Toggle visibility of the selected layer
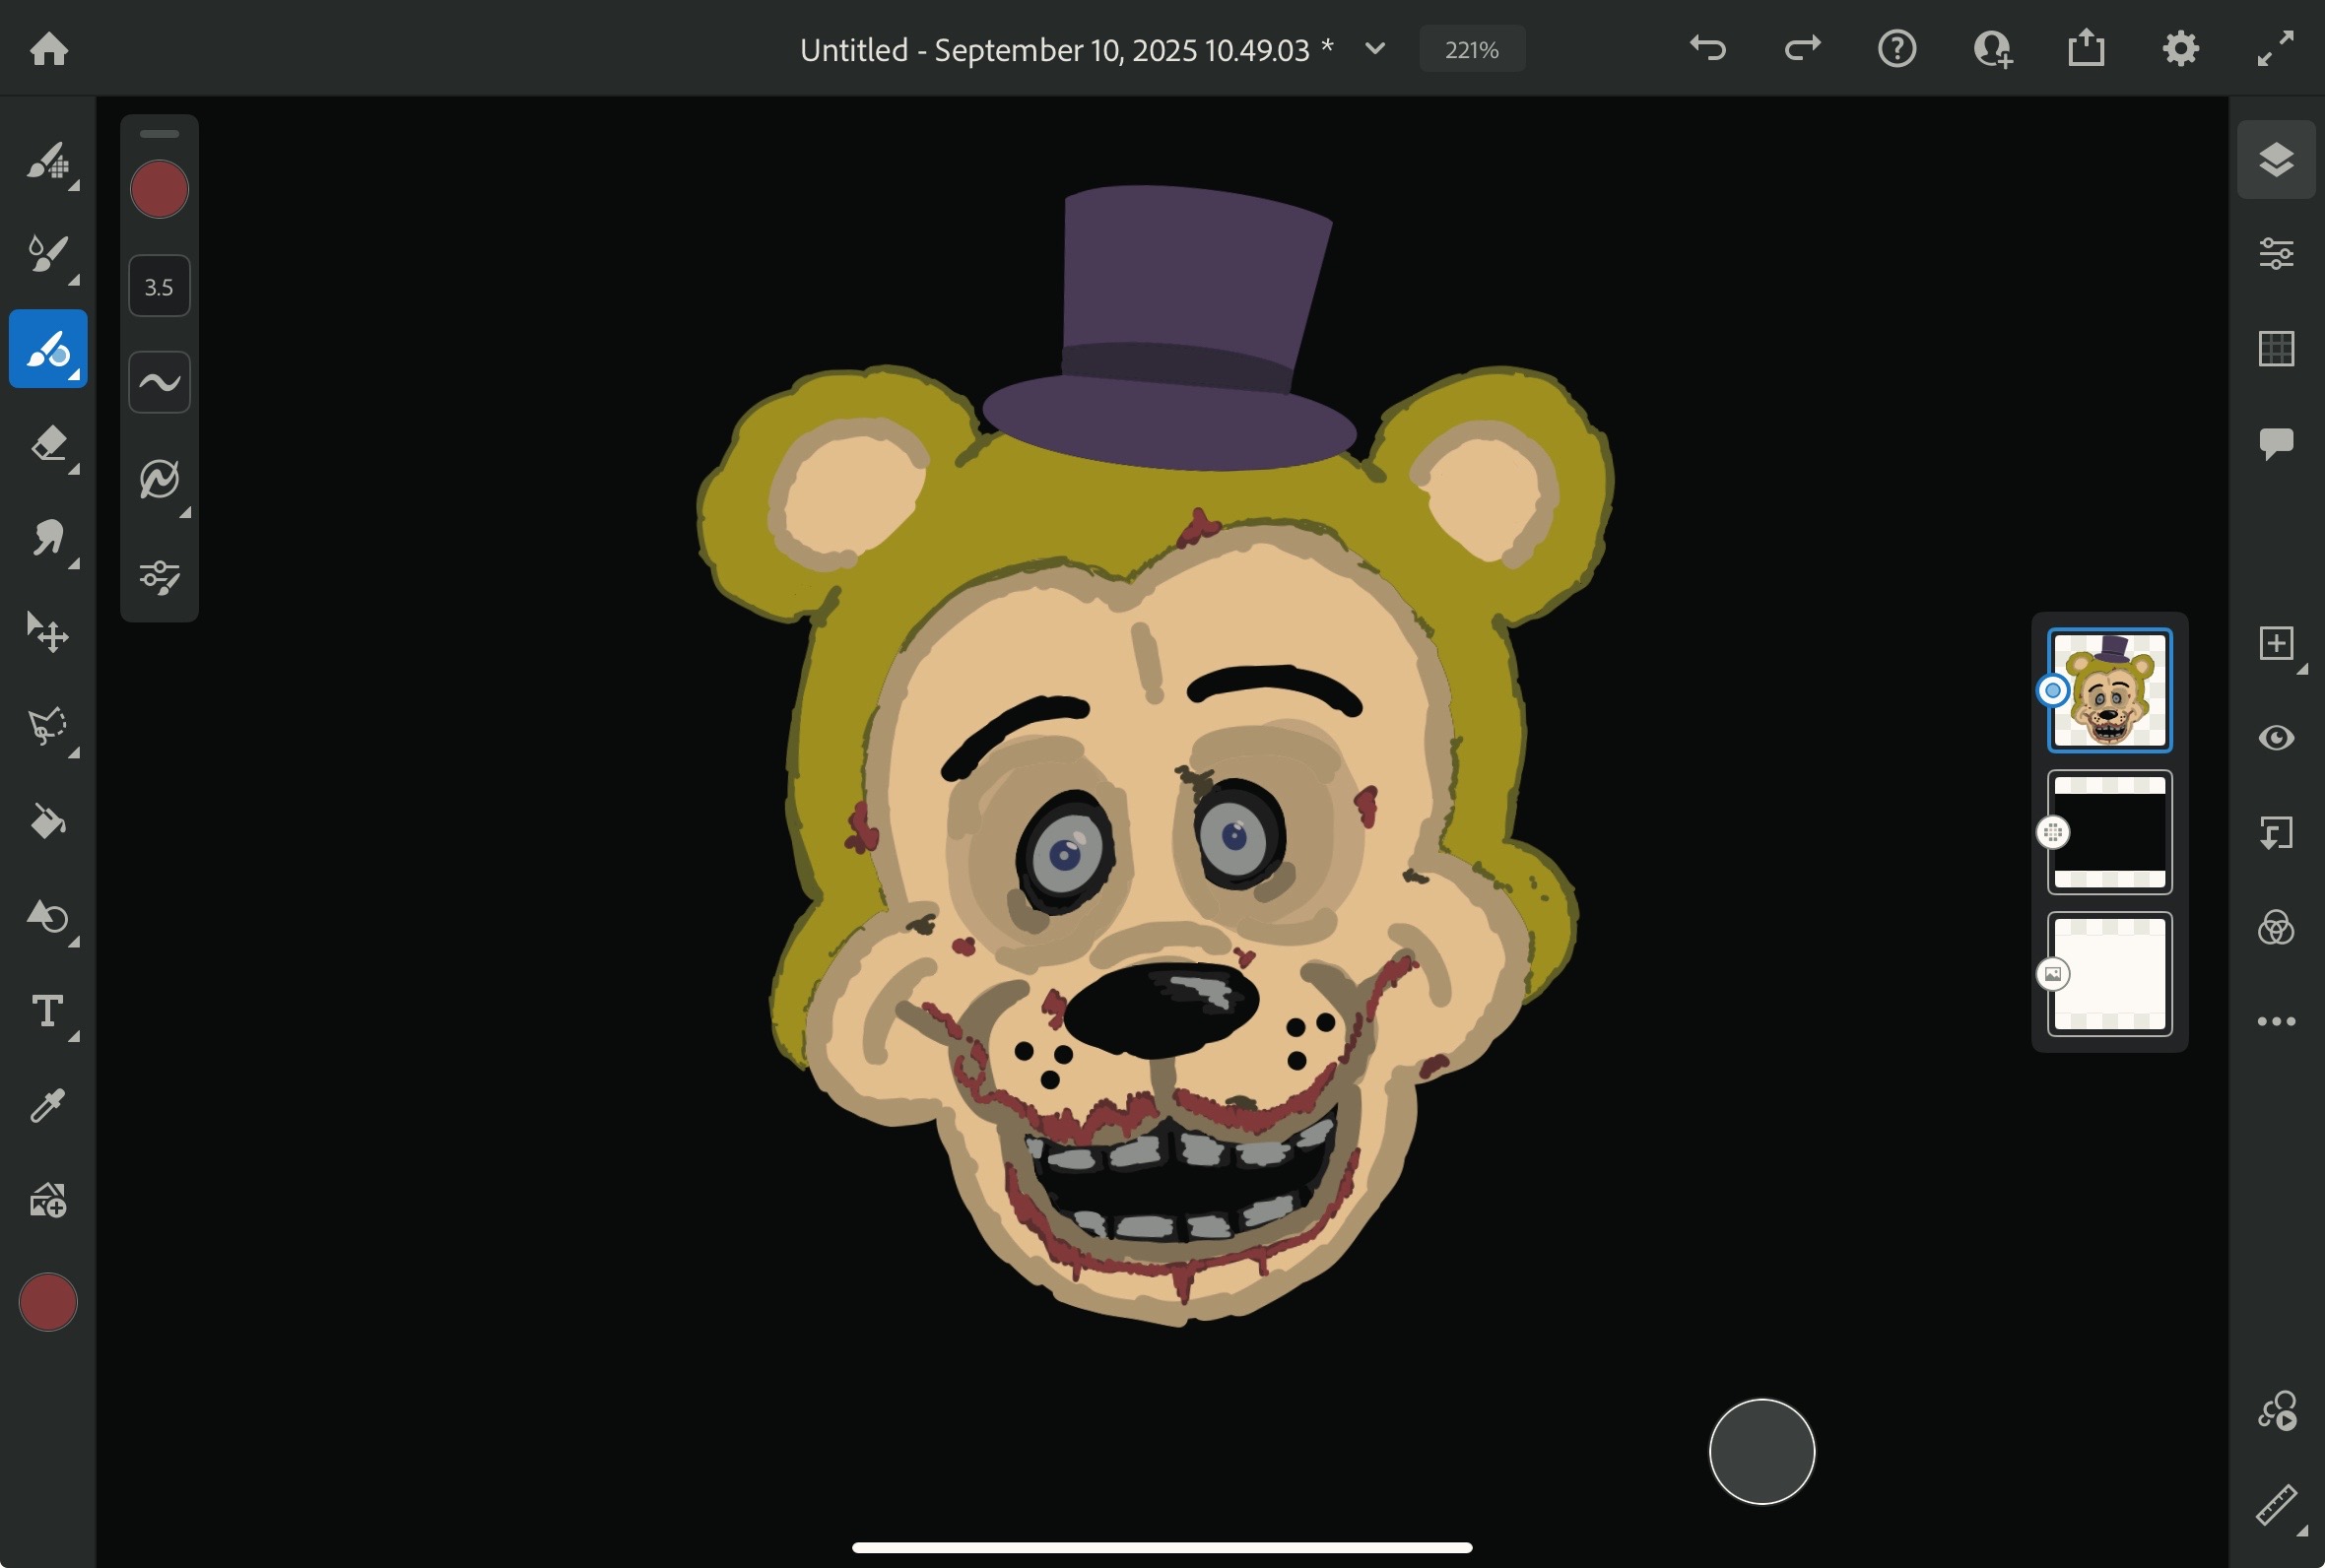This screenshot has height=1568, width=2325. (x=2276, y=738)
